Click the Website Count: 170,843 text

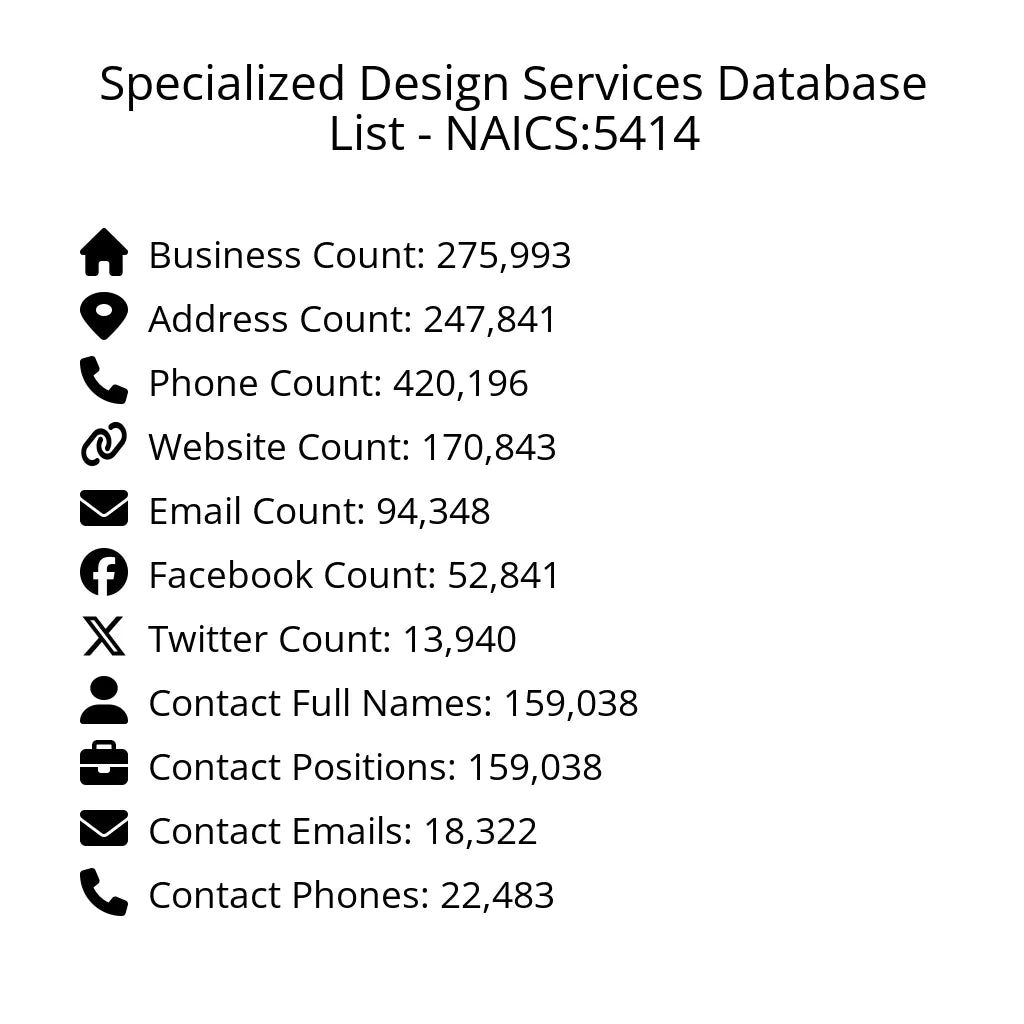point(352,448)
